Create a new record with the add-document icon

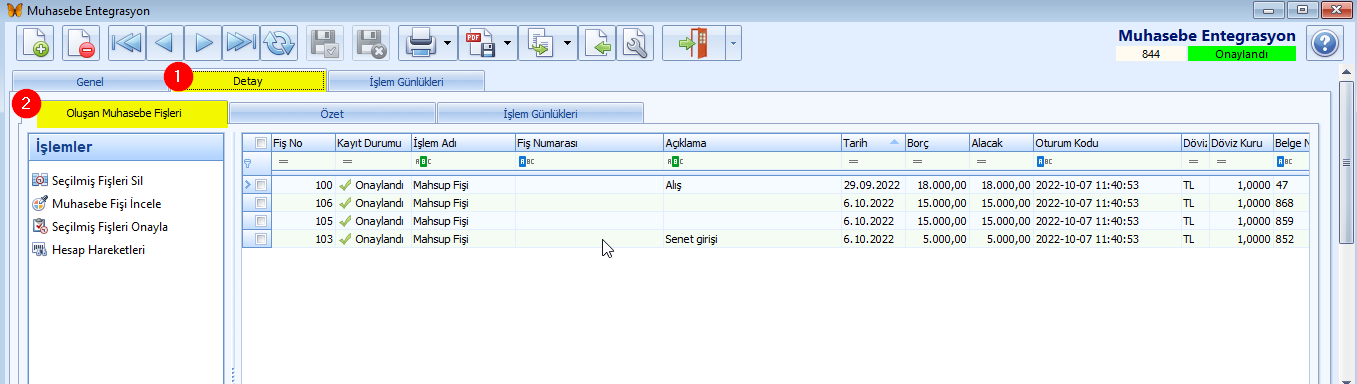click(35, 44)
